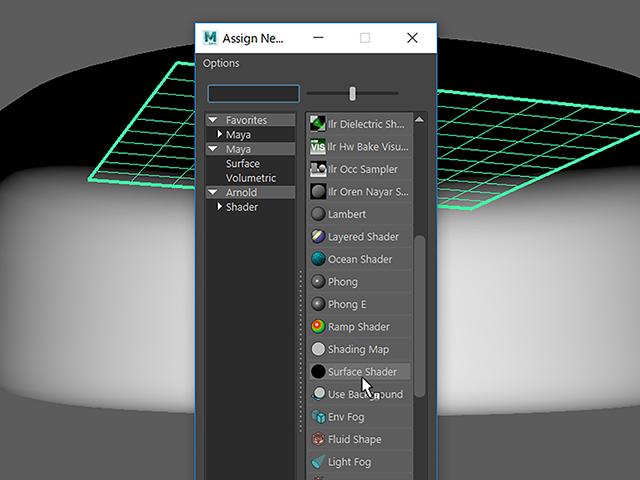
Task: Open the Options menu
Action: 221,63
